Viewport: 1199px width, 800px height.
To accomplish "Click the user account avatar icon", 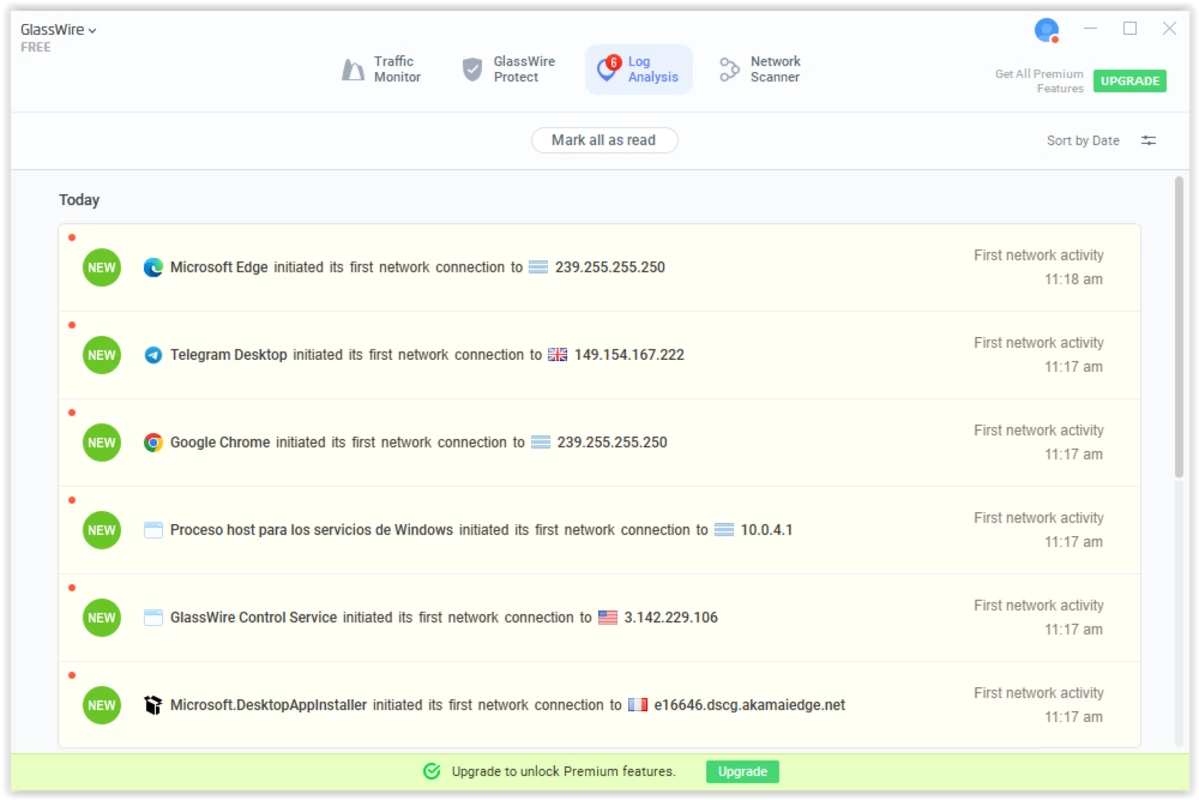I will pos(1046,30).
